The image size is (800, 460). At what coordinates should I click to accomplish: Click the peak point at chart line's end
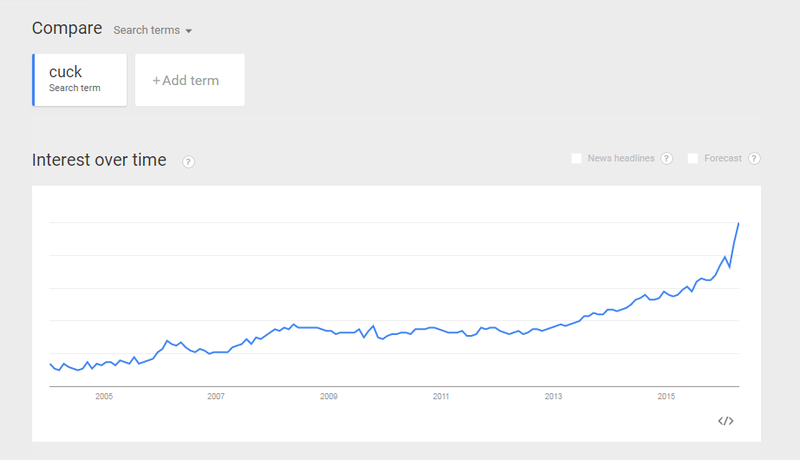click(x=738, y=223)
